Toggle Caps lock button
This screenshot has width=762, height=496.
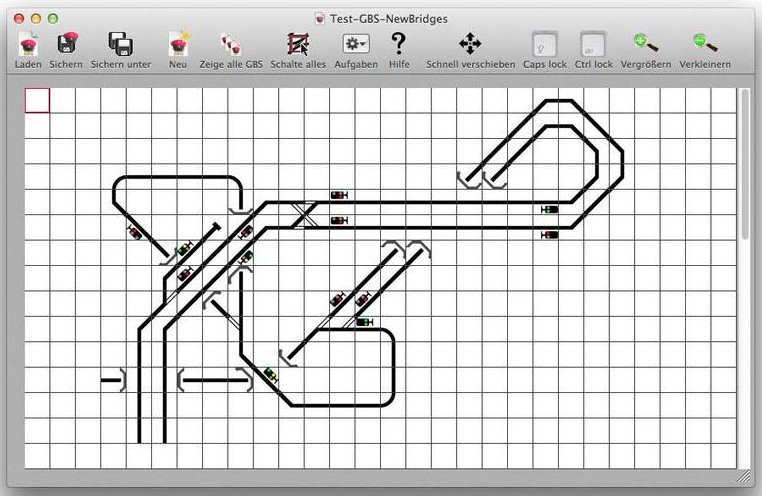545,44
